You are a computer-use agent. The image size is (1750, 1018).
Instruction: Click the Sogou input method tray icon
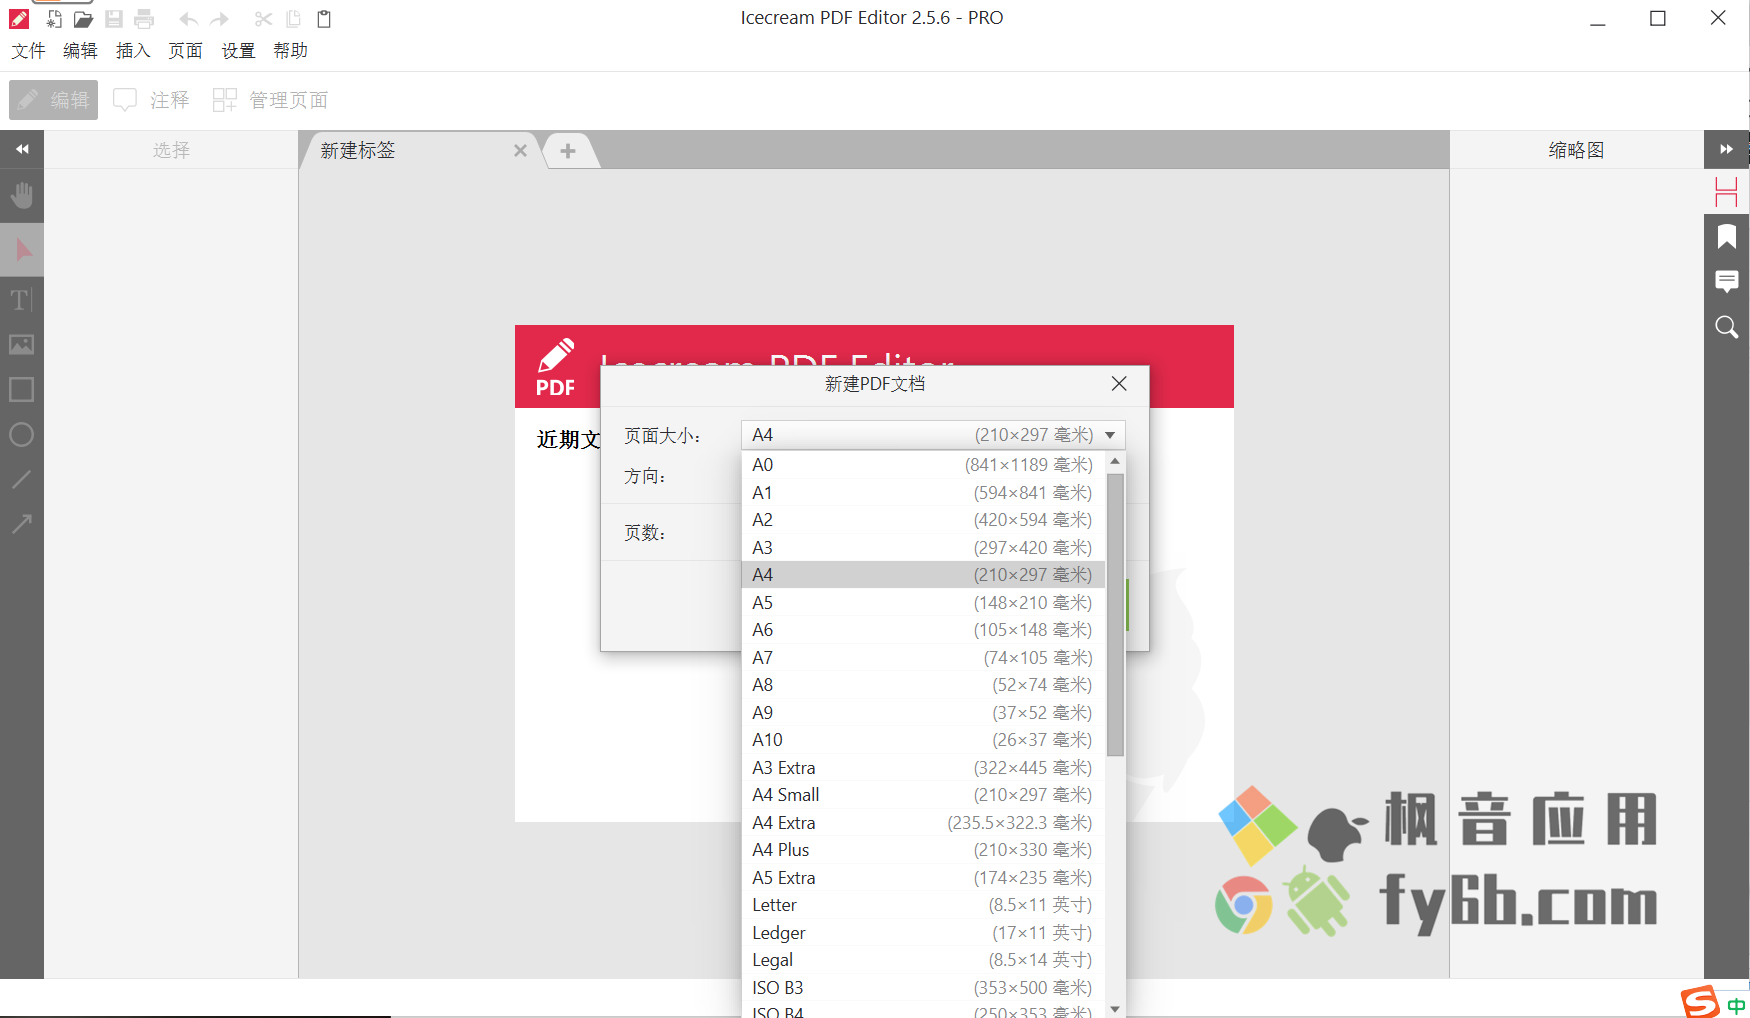click(1700, 1002)
